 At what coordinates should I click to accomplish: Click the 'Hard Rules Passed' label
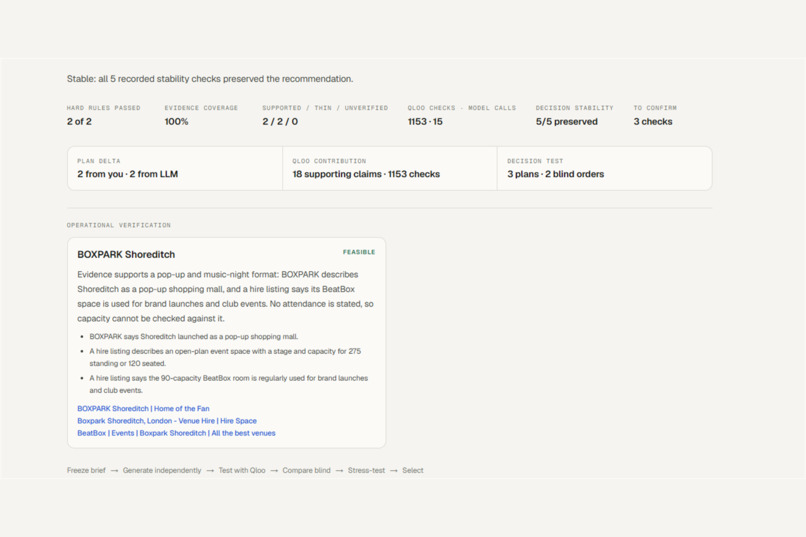click(x=103, y=108)
